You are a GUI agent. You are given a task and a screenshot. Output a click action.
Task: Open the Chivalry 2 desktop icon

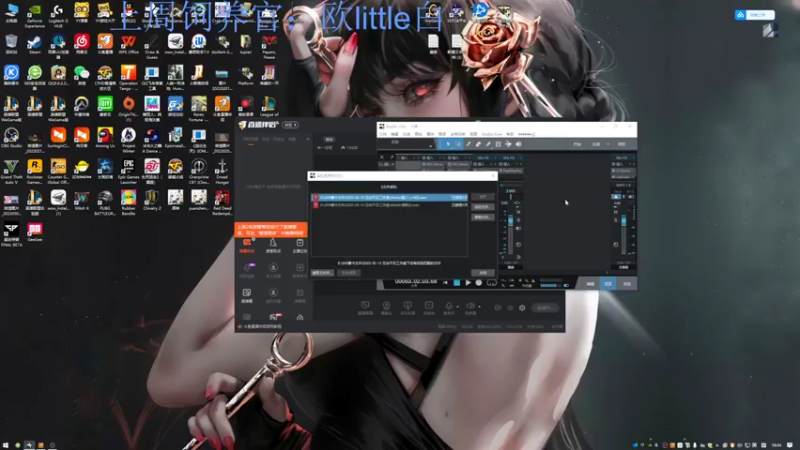(x=152, y=201)
